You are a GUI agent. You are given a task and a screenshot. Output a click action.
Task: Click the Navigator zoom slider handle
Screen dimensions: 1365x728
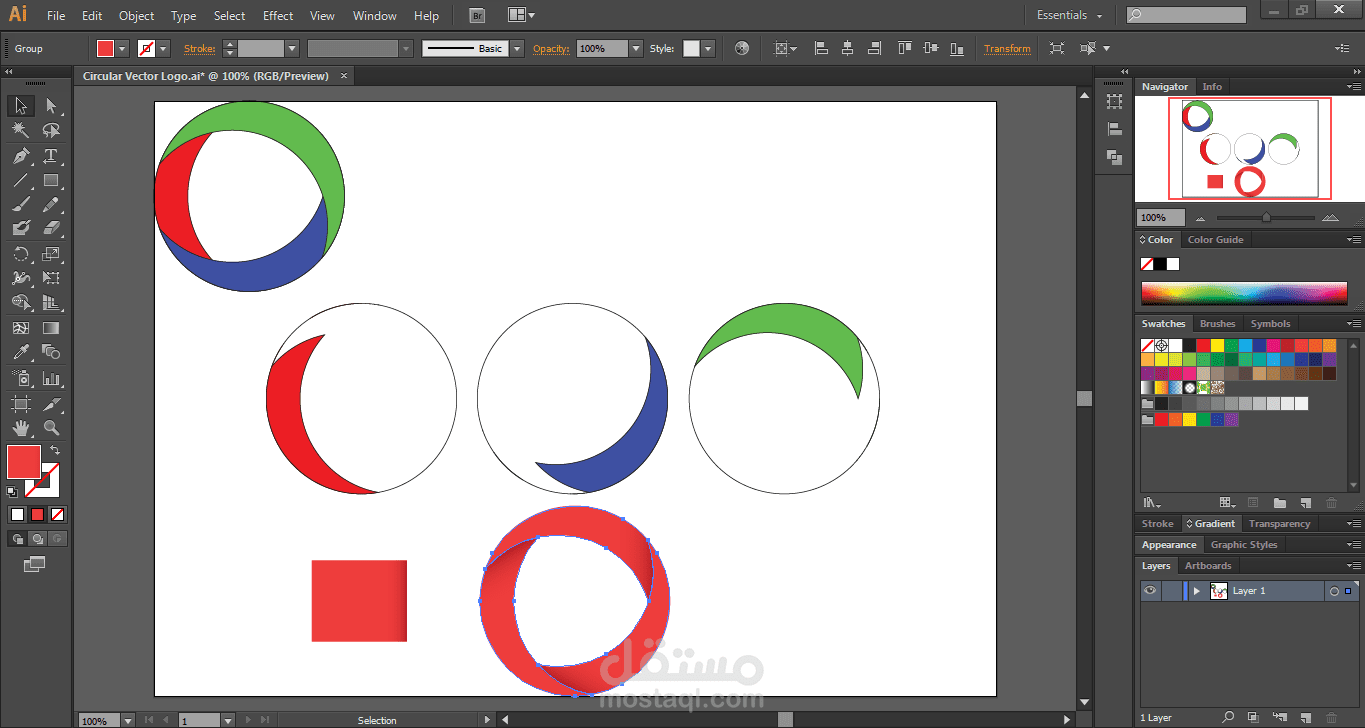tap(1266, 217)
